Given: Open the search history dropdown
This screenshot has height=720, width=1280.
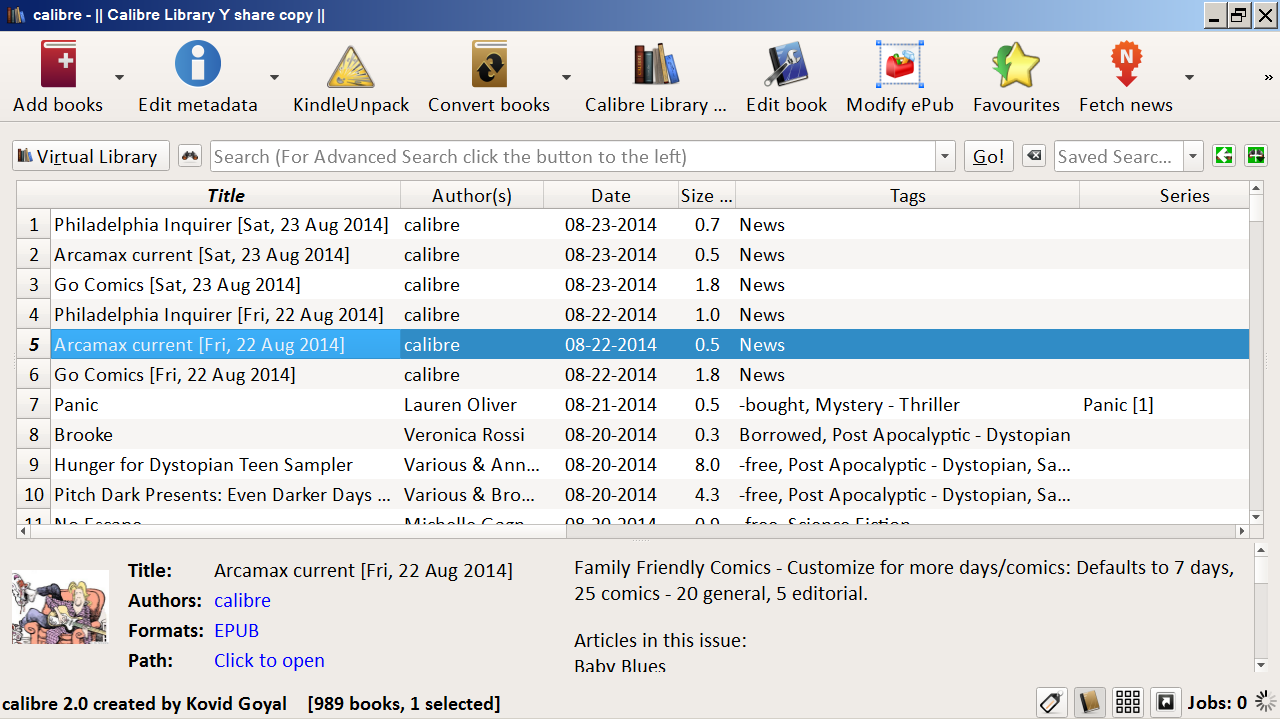Looking at the screenshot, I should point(946,156).
